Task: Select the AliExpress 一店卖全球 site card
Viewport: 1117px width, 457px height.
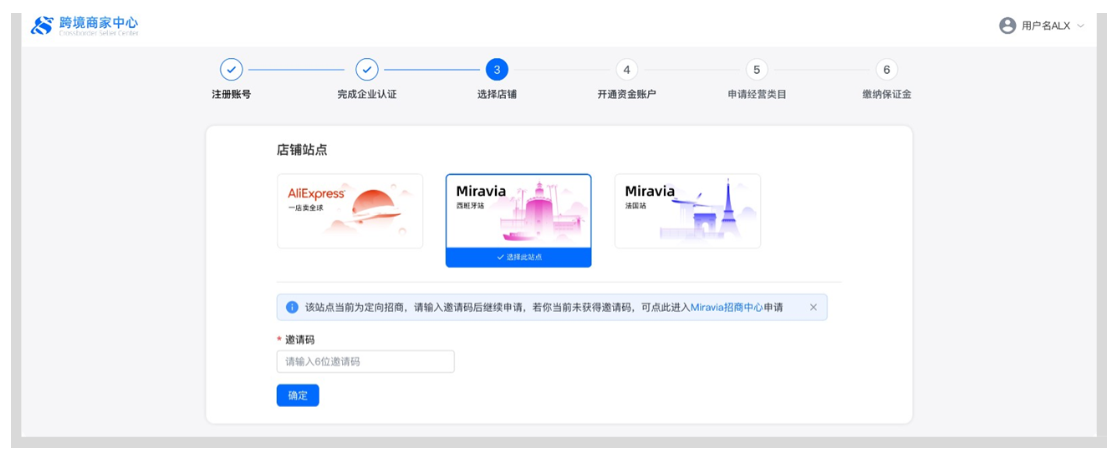Action: pos(350,211)
